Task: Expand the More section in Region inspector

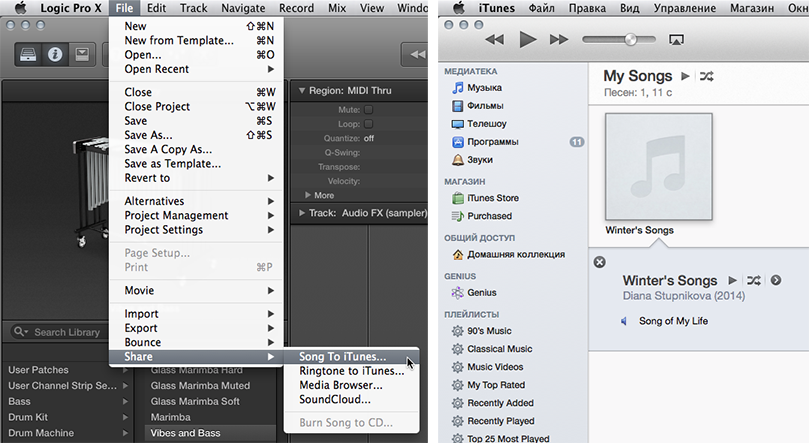Action: (308, 195)
